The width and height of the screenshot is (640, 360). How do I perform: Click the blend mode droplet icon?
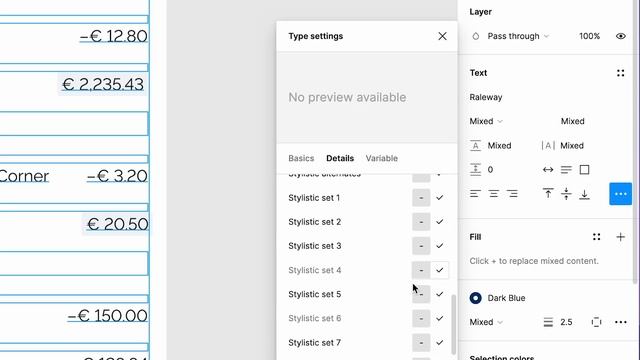tap(476, 36)
